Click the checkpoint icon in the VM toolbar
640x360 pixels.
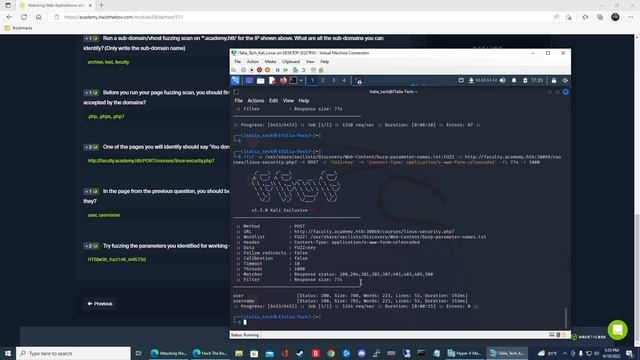click(x=295, y=70)
